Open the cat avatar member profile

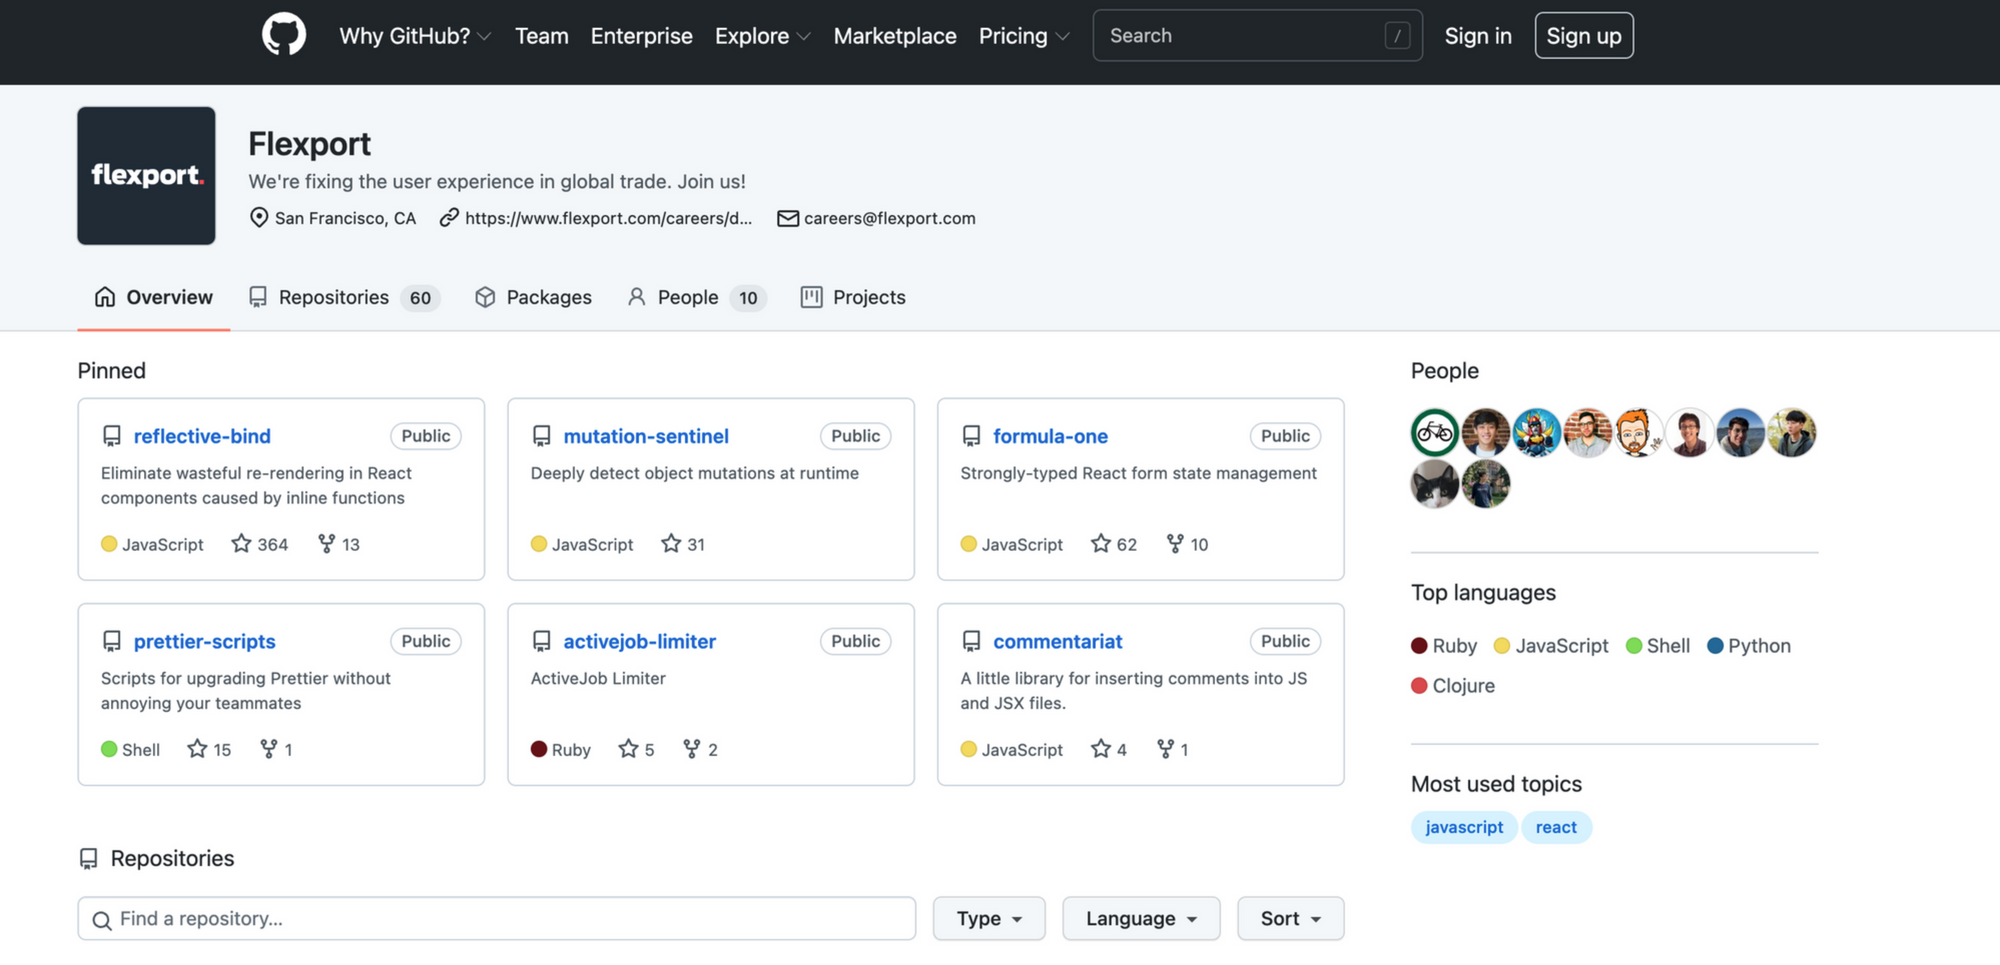click(1435, 484)
